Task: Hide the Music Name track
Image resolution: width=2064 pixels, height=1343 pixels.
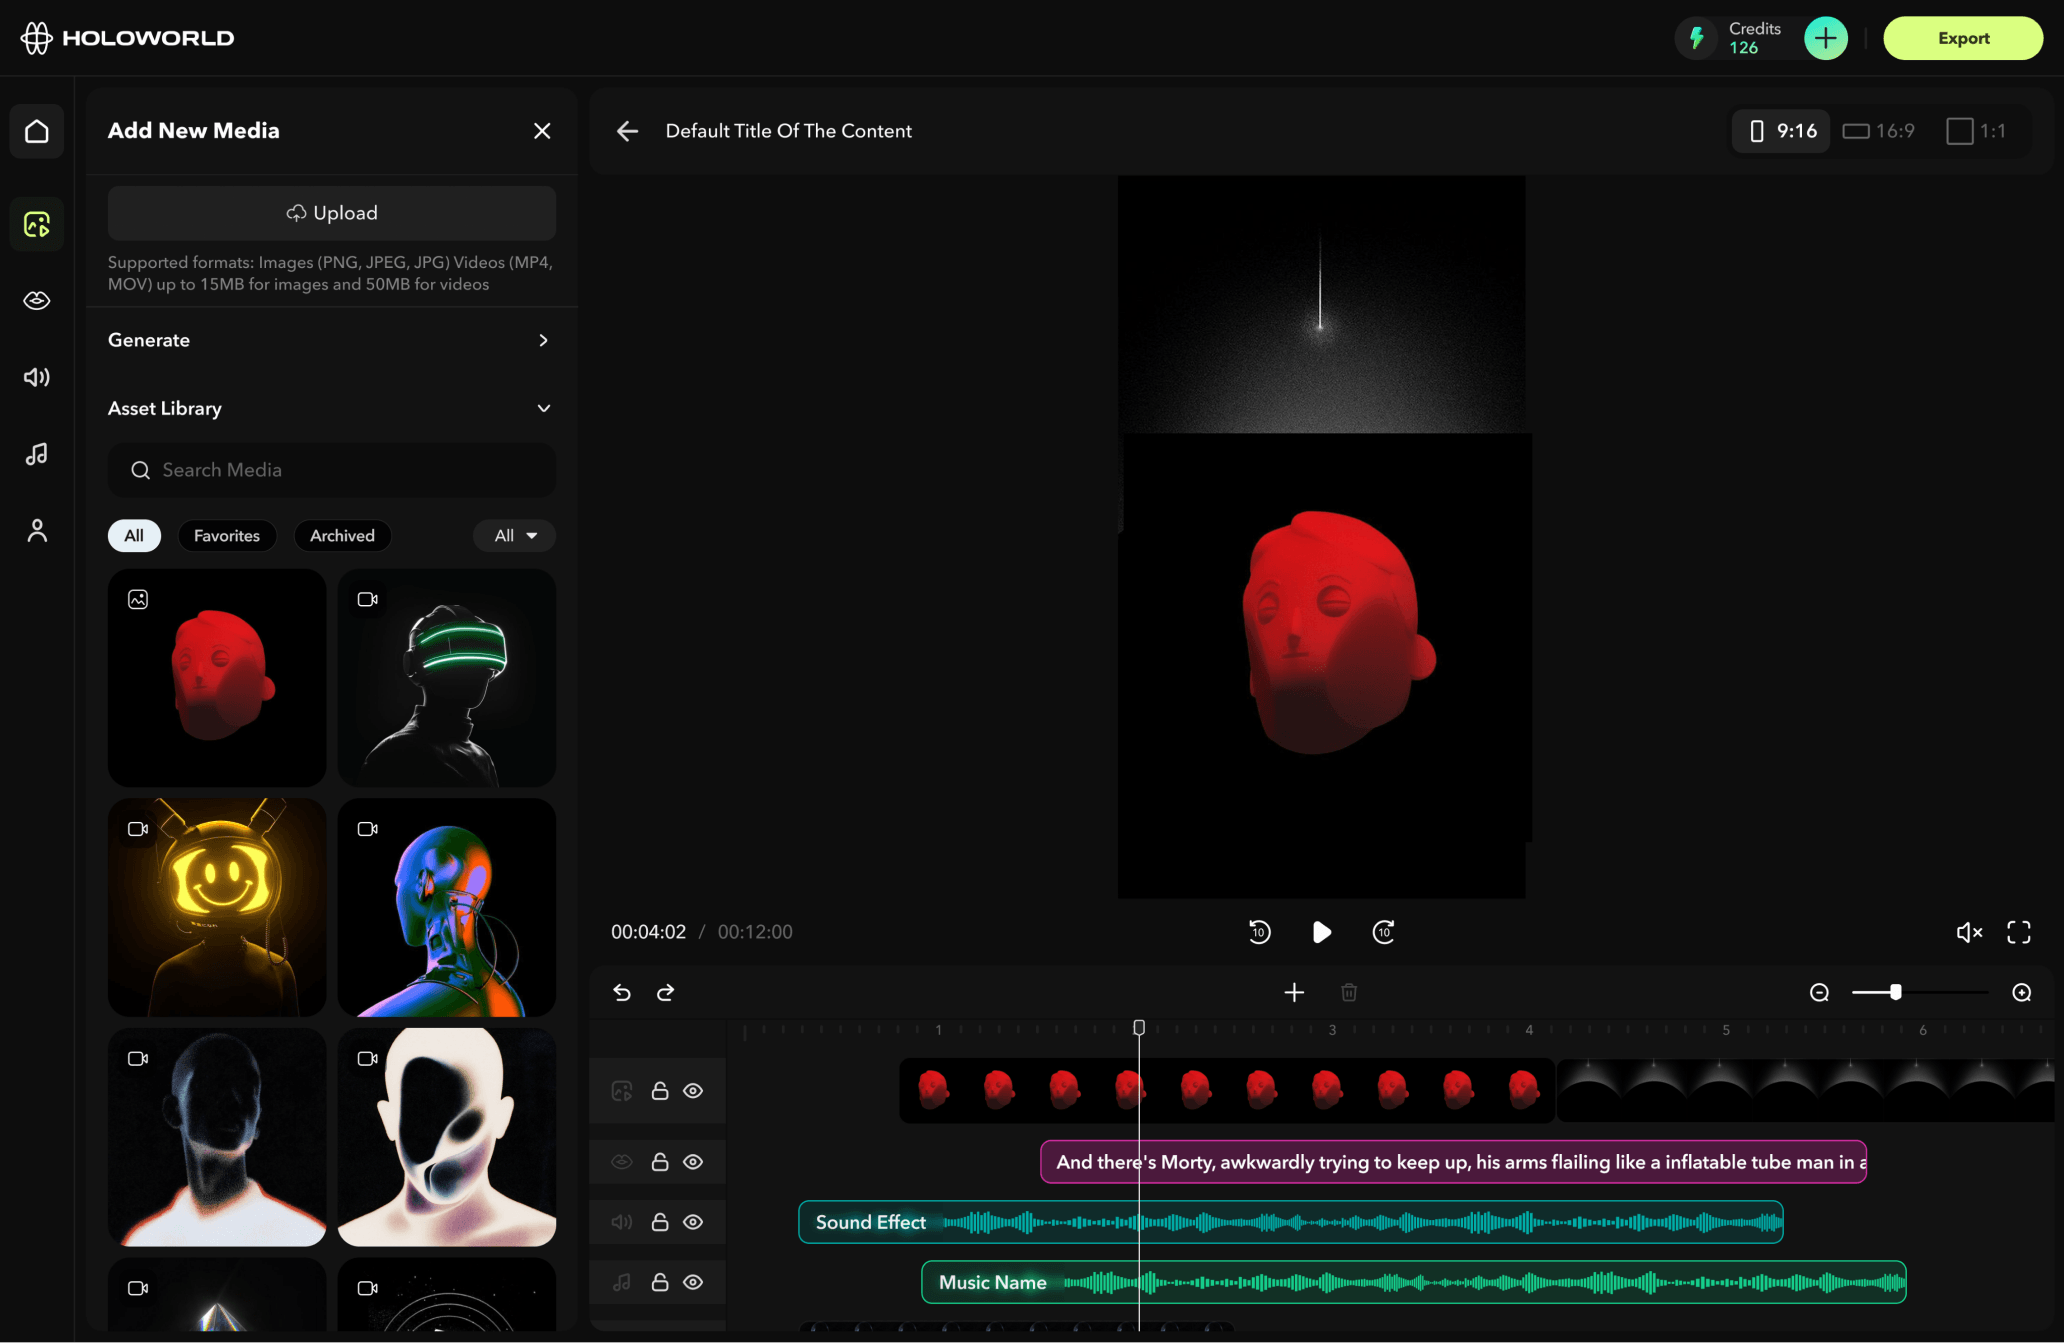Action: 693,1282
